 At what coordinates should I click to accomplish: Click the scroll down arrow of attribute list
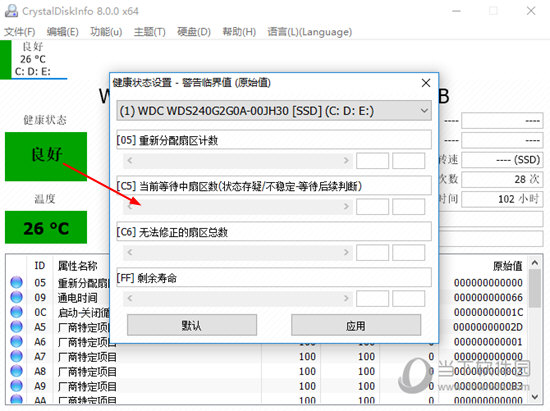coord(535,397)
